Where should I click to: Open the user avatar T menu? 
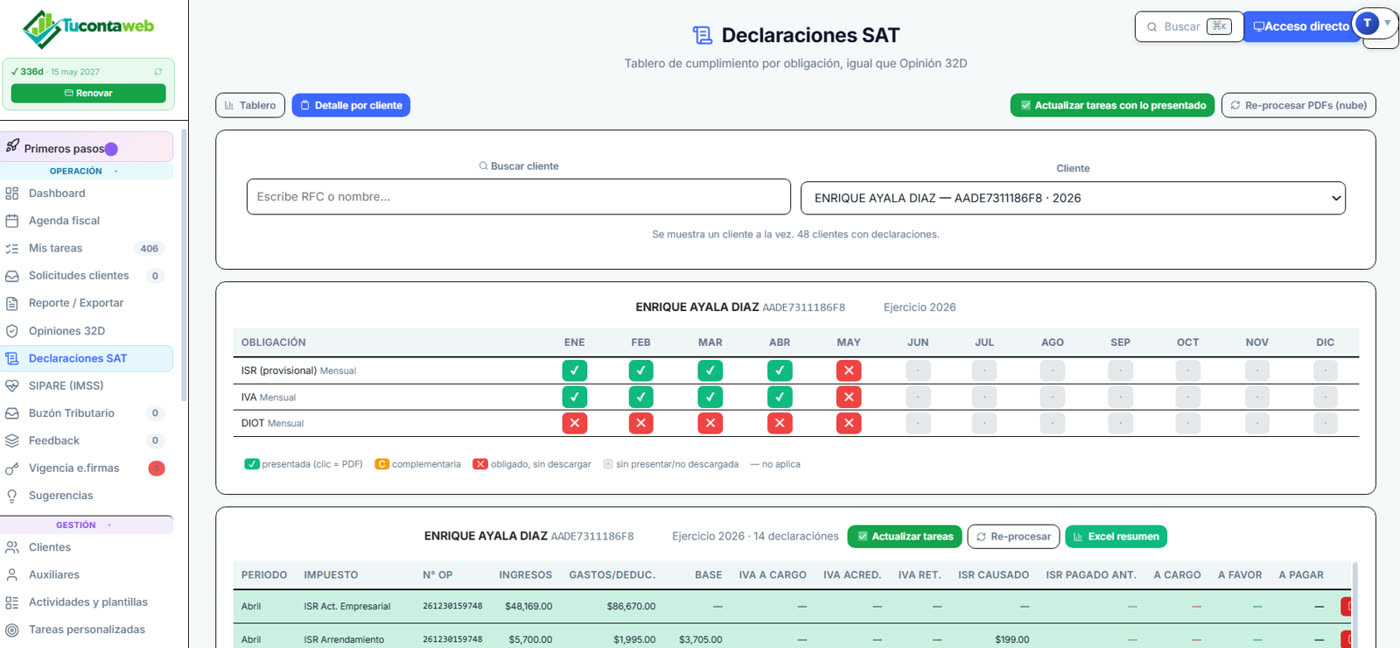click(1367, 23)
